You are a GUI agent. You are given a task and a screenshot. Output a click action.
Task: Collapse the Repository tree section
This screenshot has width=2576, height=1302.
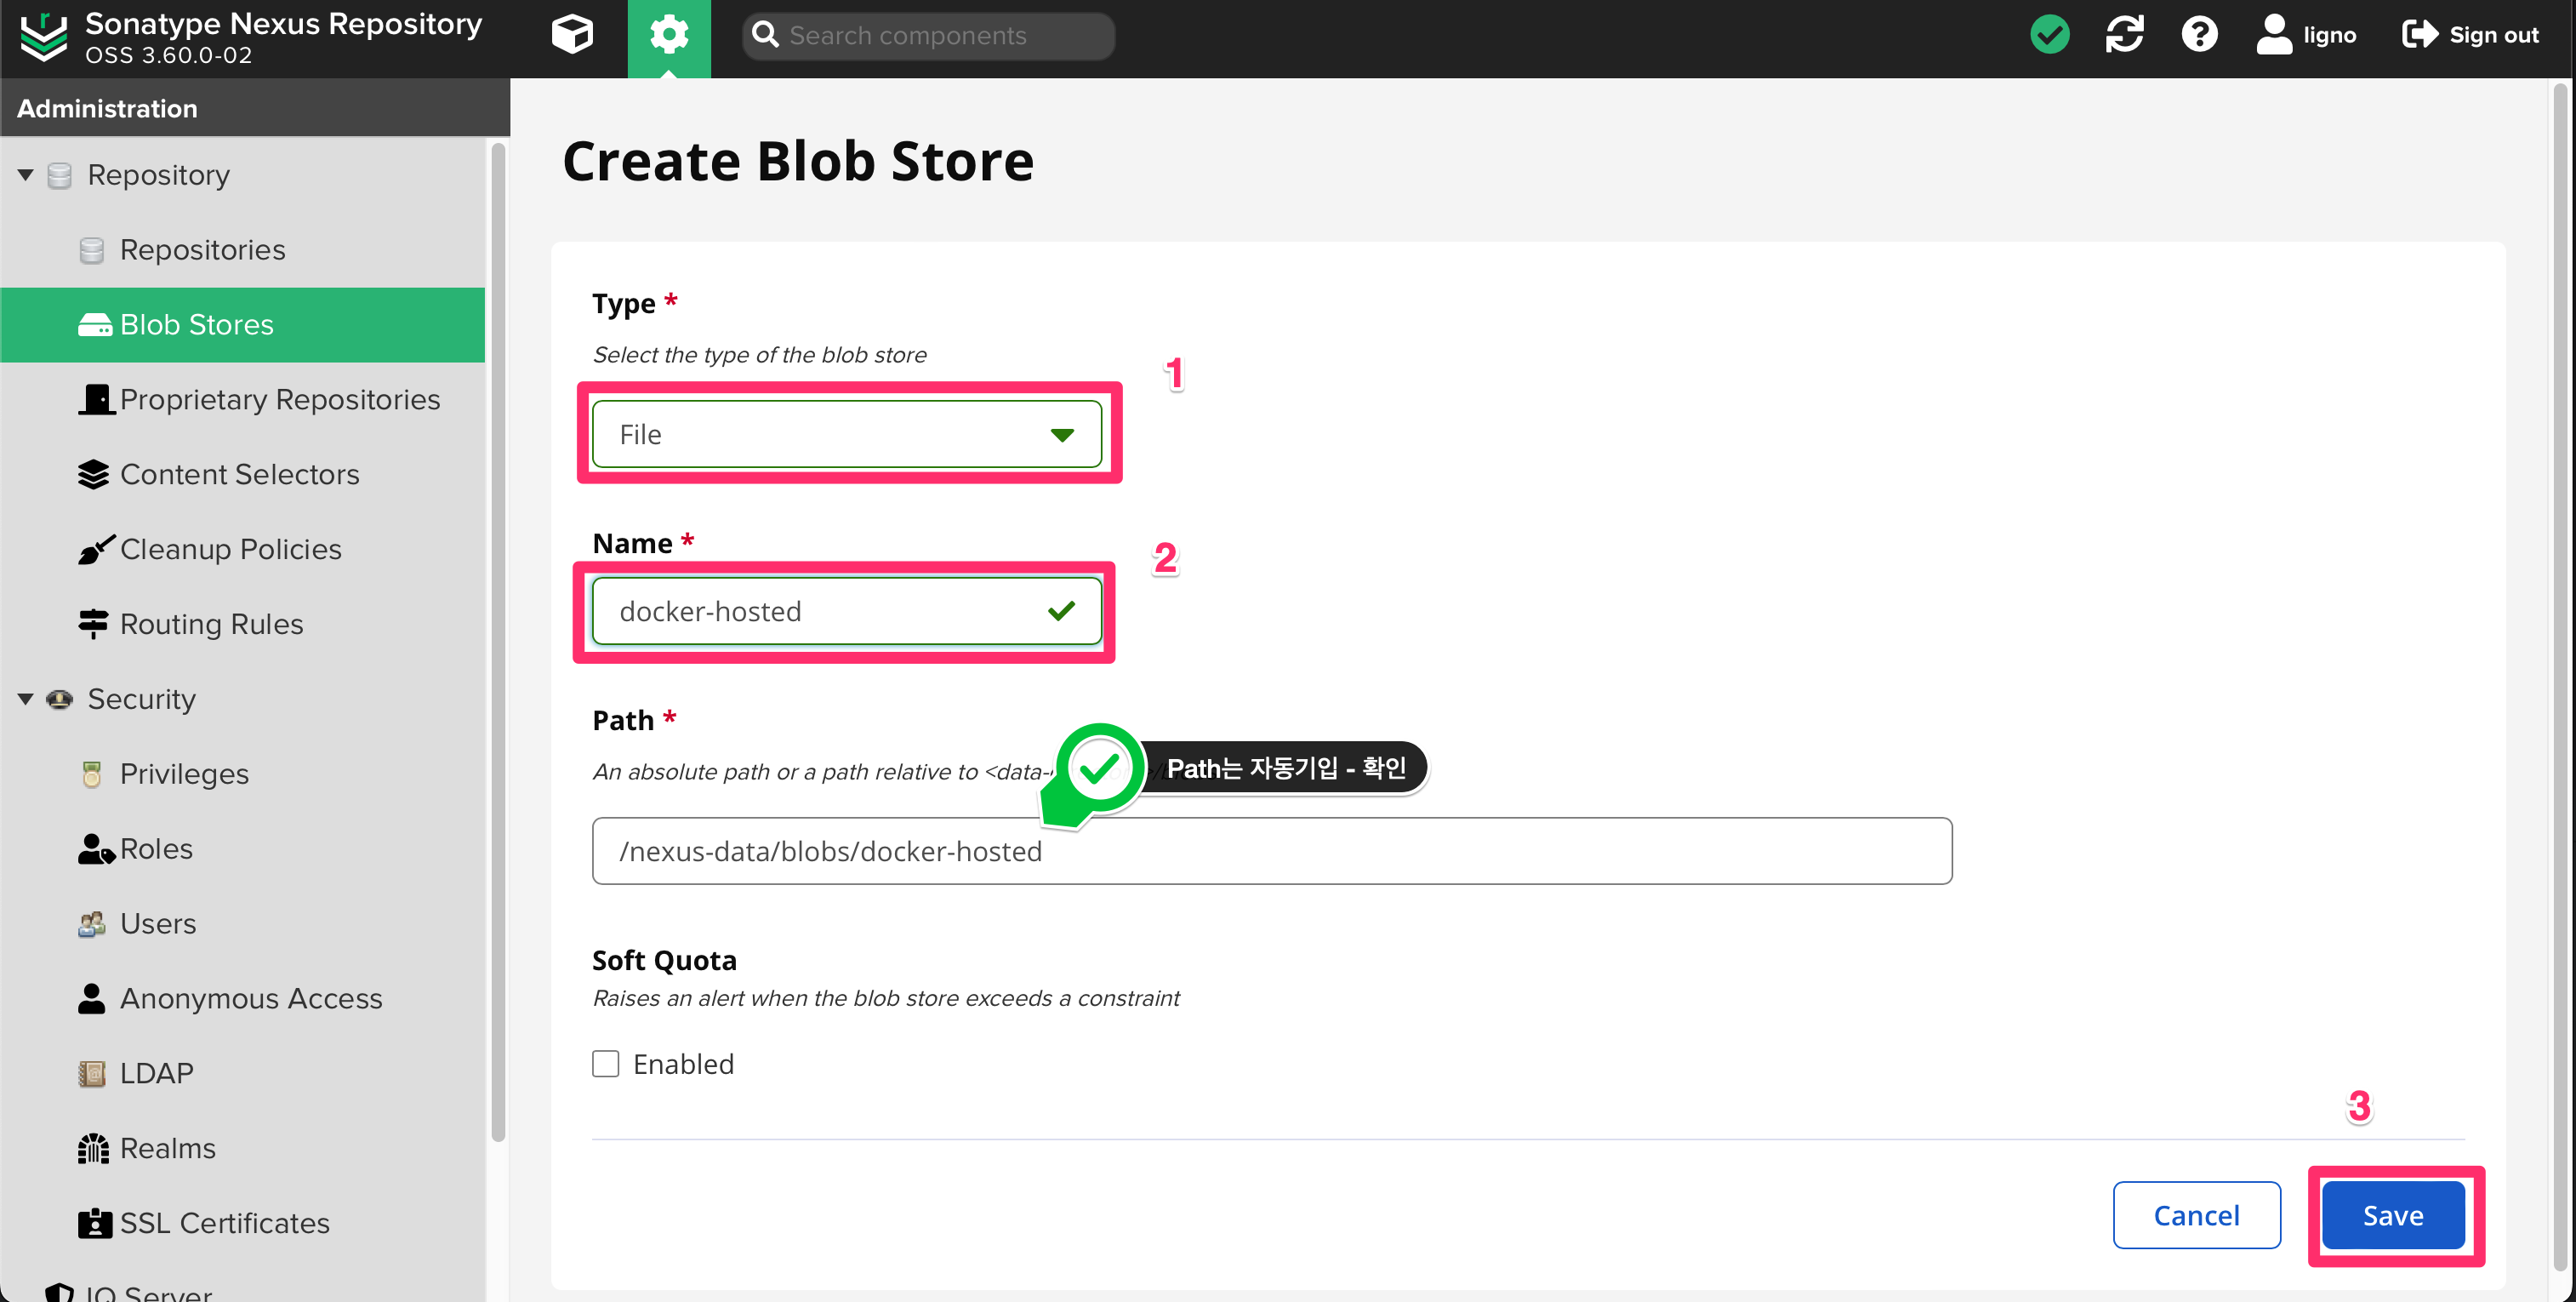pyautogui.click(x=25, y=175)
